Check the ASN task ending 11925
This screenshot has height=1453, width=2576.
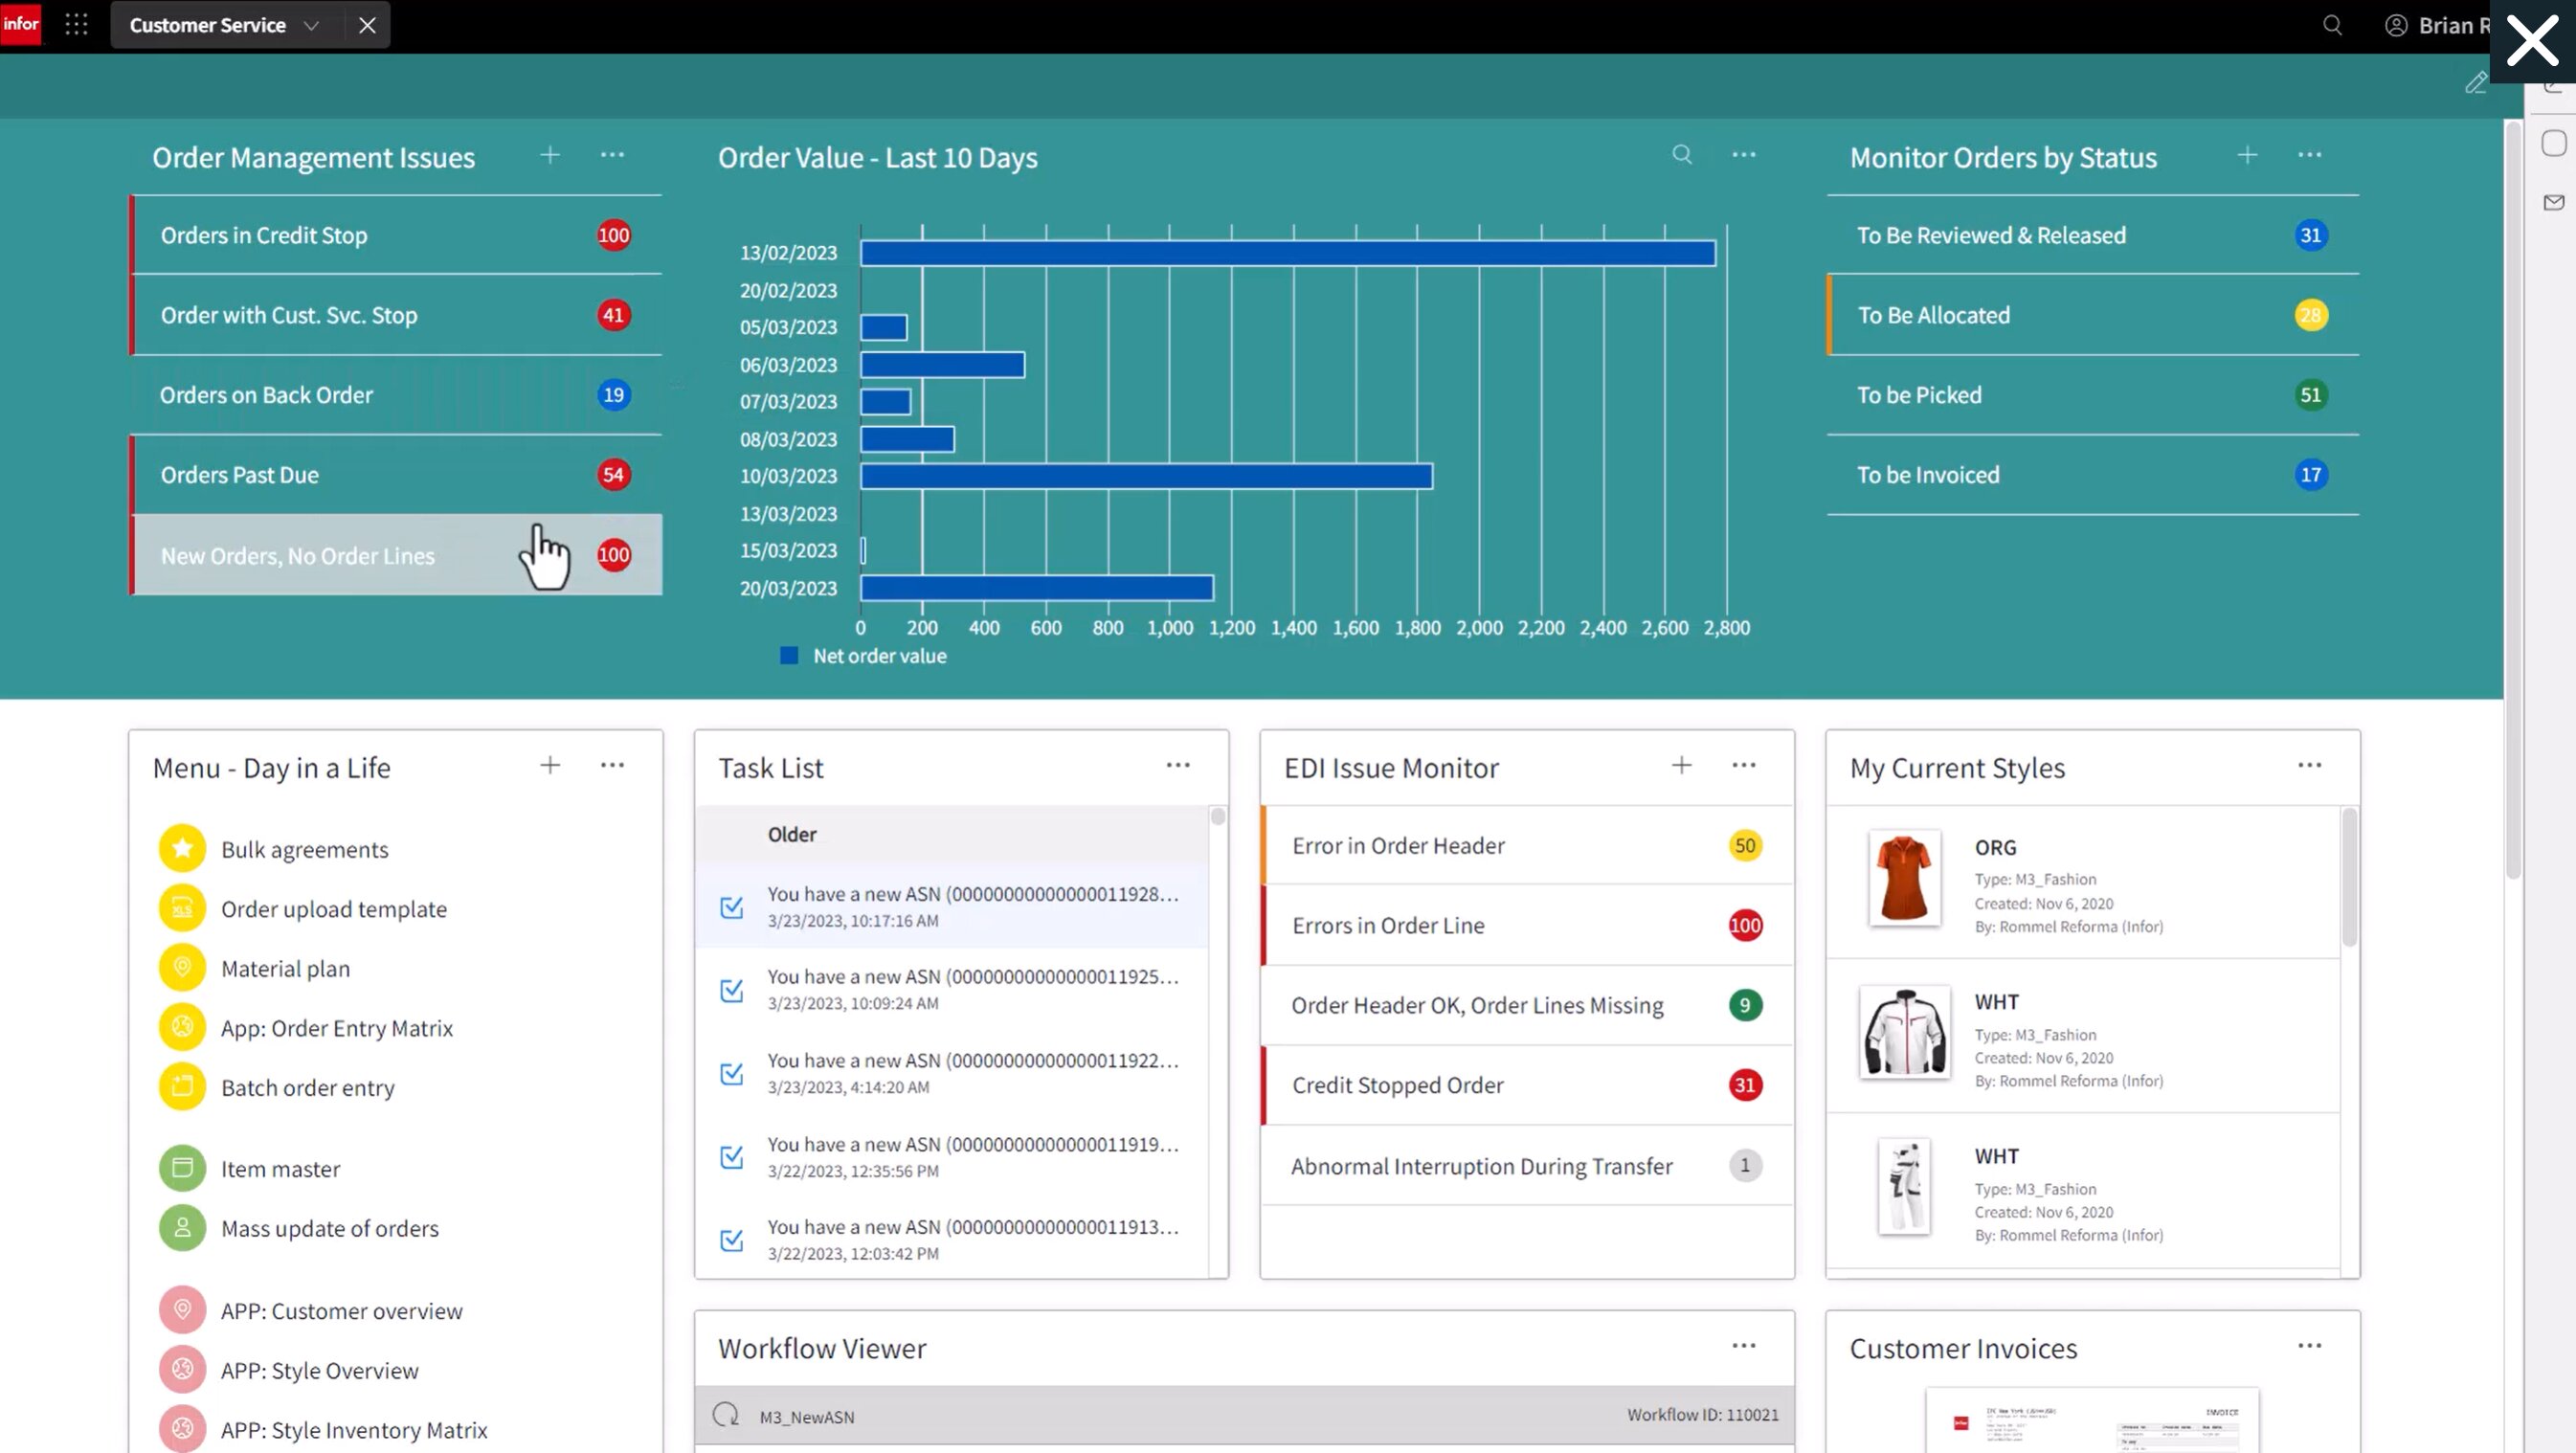[x=732, y=990]
